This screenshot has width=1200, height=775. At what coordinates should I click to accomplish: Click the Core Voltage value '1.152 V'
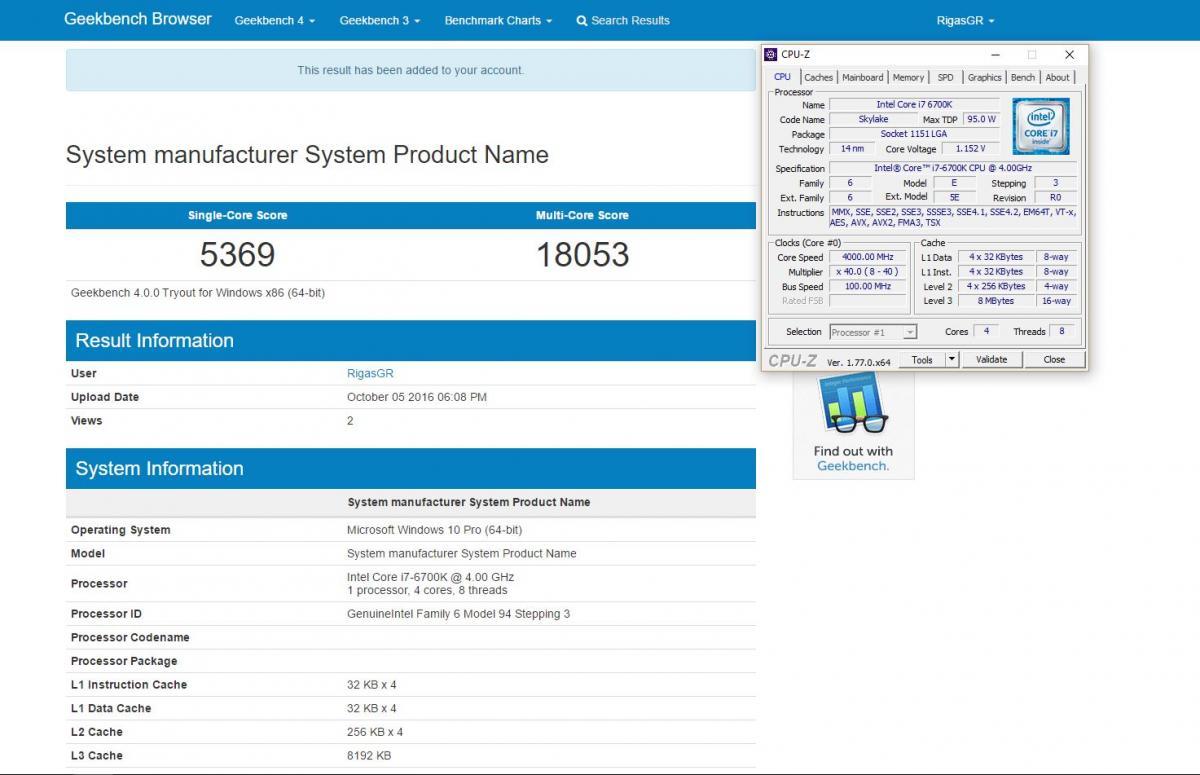click(970, 149)
